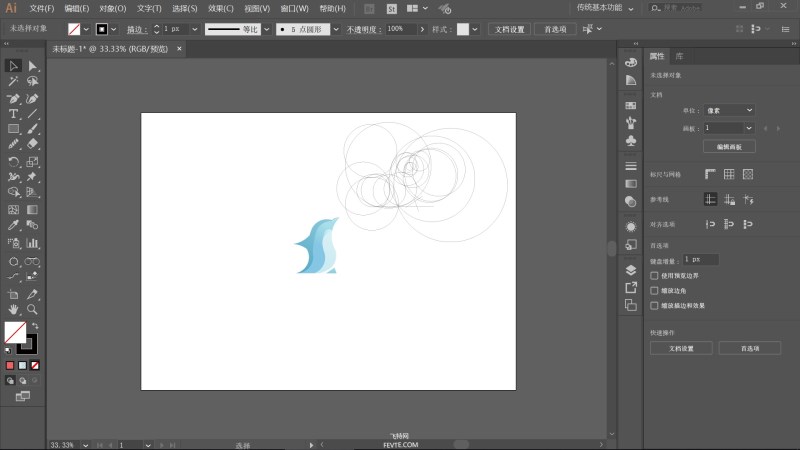
Task: Open the Symbols panel club icon
Action: 631,140
